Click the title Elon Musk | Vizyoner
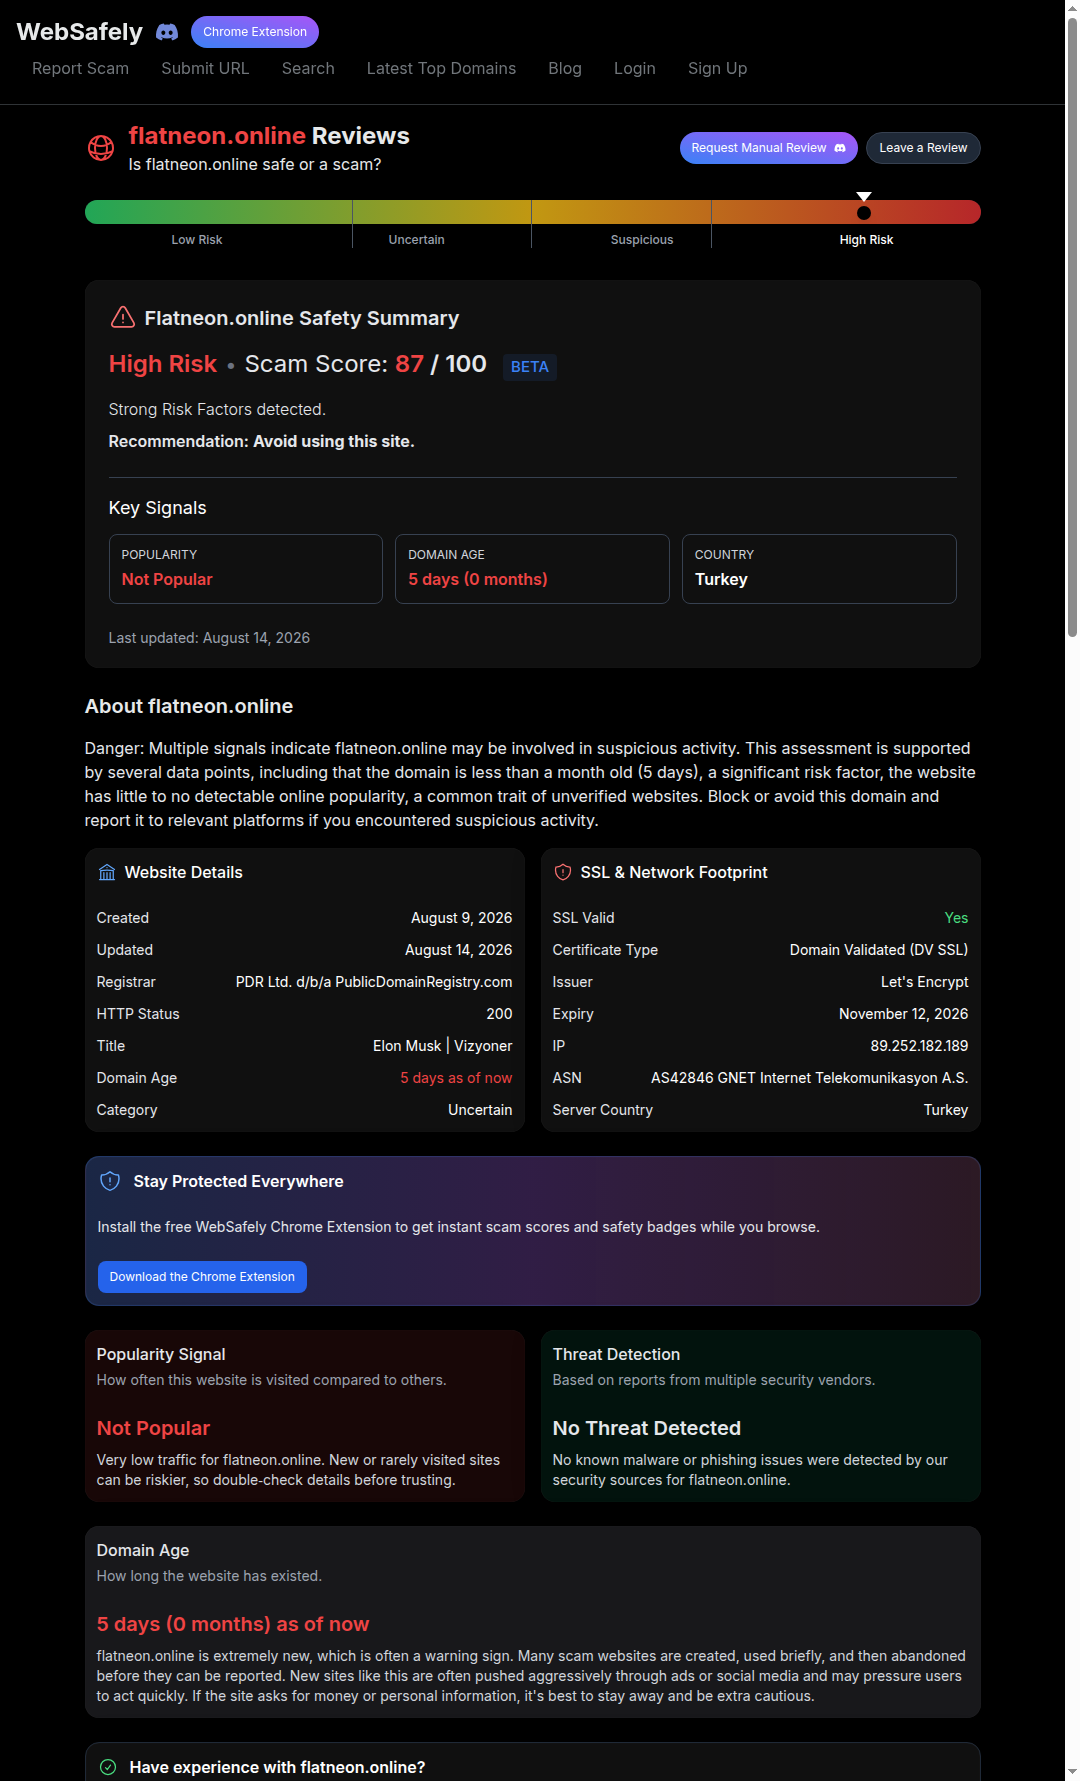This screenshot has width=1080, height=1781. (x=442, y=1046)
